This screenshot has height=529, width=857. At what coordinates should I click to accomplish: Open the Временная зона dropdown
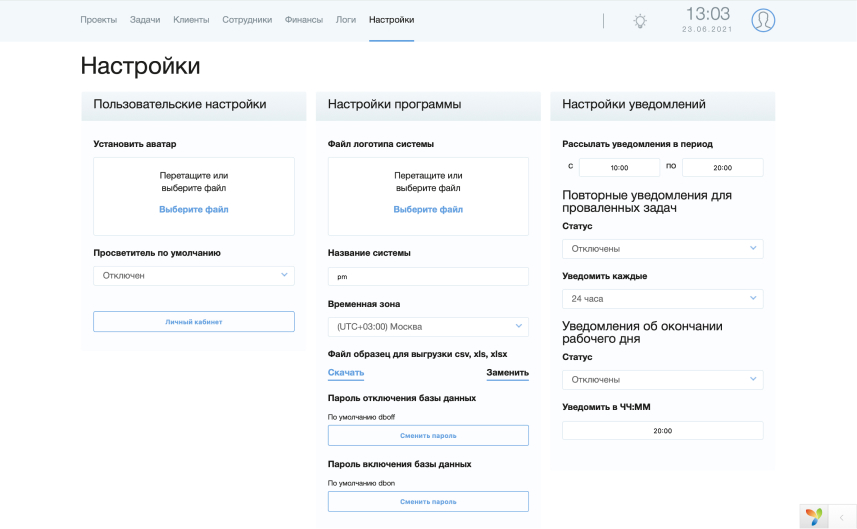pos(428,327)
